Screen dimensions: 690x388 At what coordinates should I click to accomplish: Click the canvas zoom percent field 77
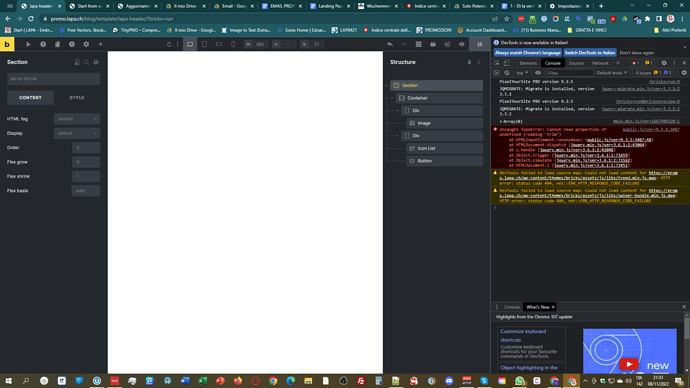click(x=312, y=44)
